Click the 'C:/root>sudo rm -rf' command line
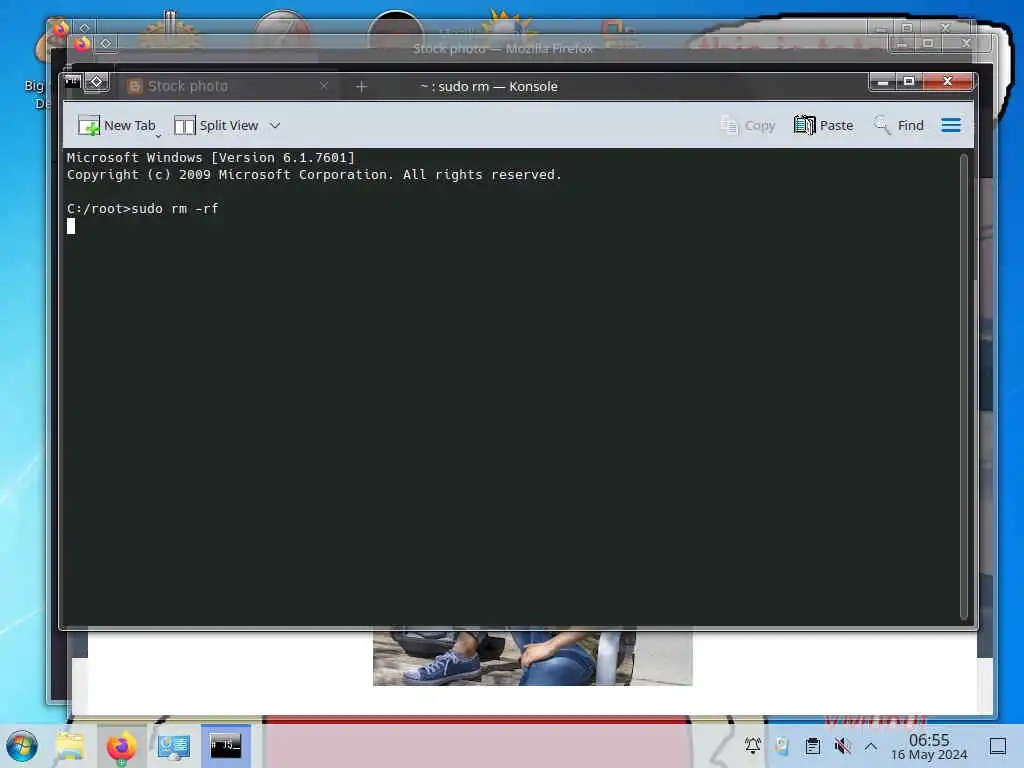Image resolution: width=1024 pixels, height=768 pixels. pos(142,208)
